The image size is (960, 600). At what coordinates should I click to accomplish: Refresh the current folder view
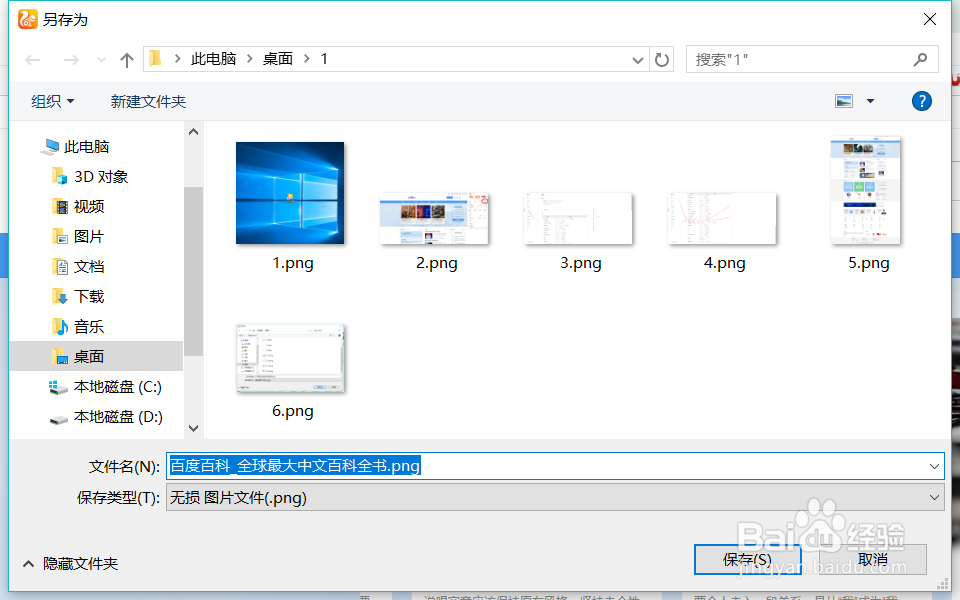pyautogui.click(x=662, y=60)
